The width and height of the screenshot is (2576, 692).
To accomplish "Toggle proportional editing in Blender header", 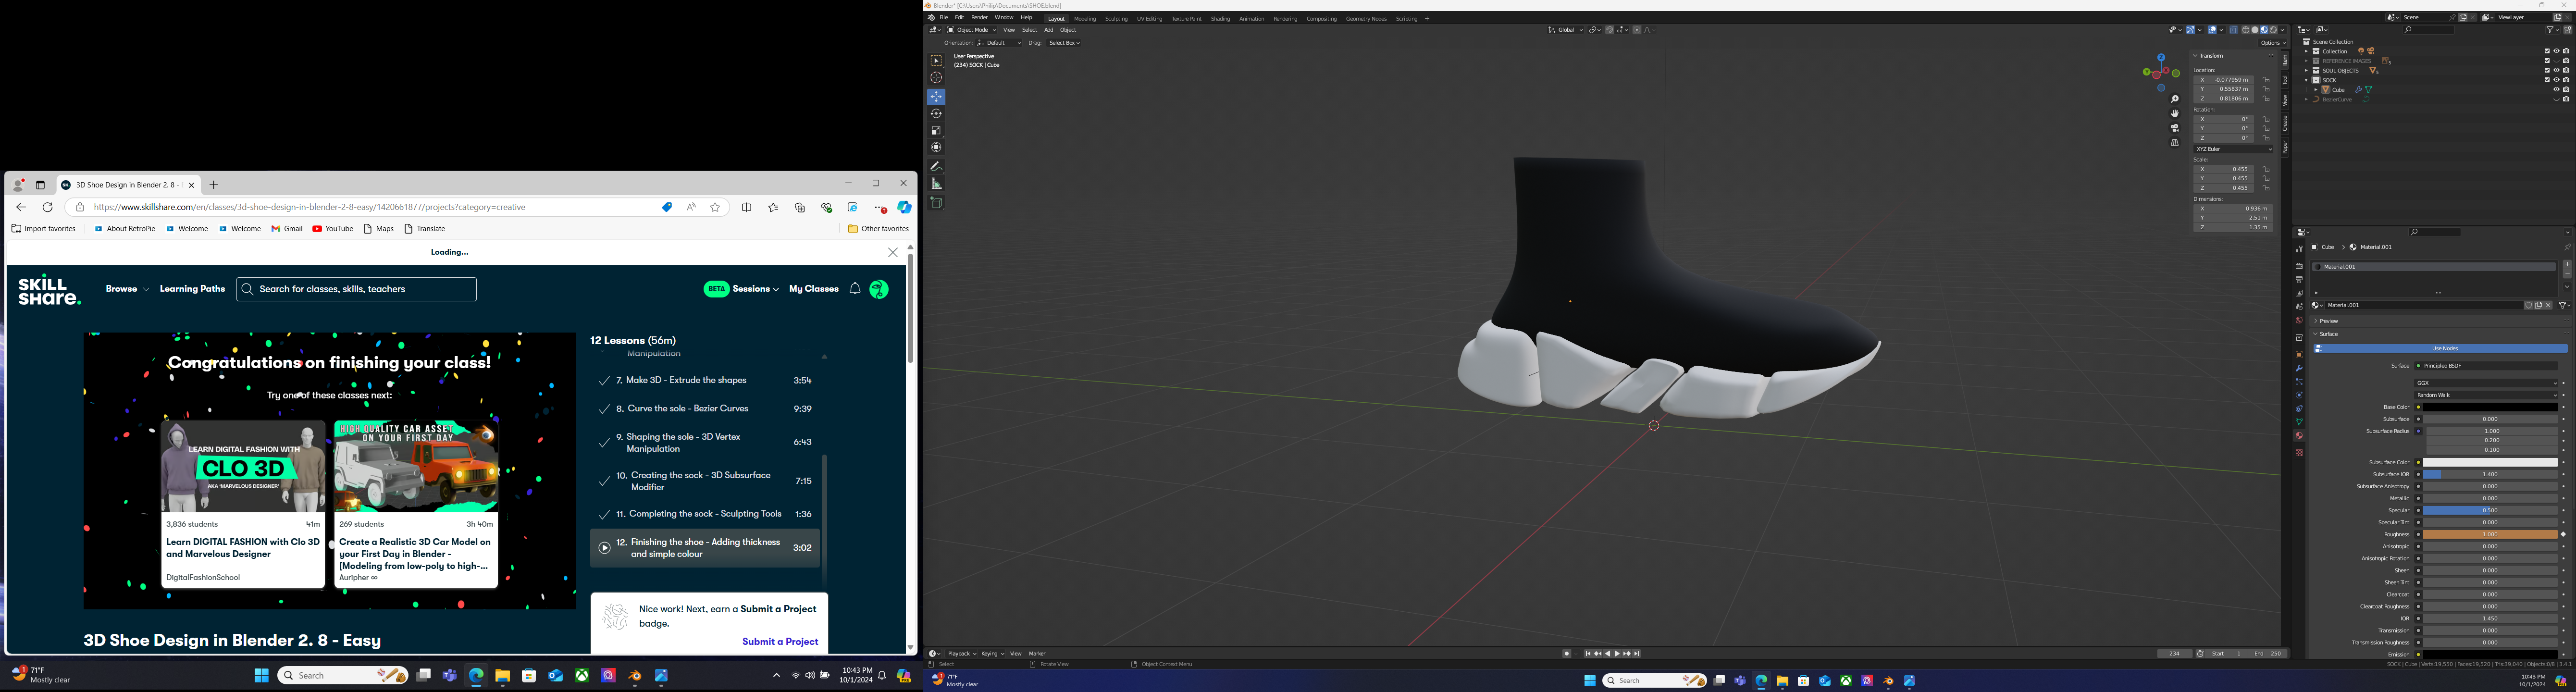I will [1637, 30].
